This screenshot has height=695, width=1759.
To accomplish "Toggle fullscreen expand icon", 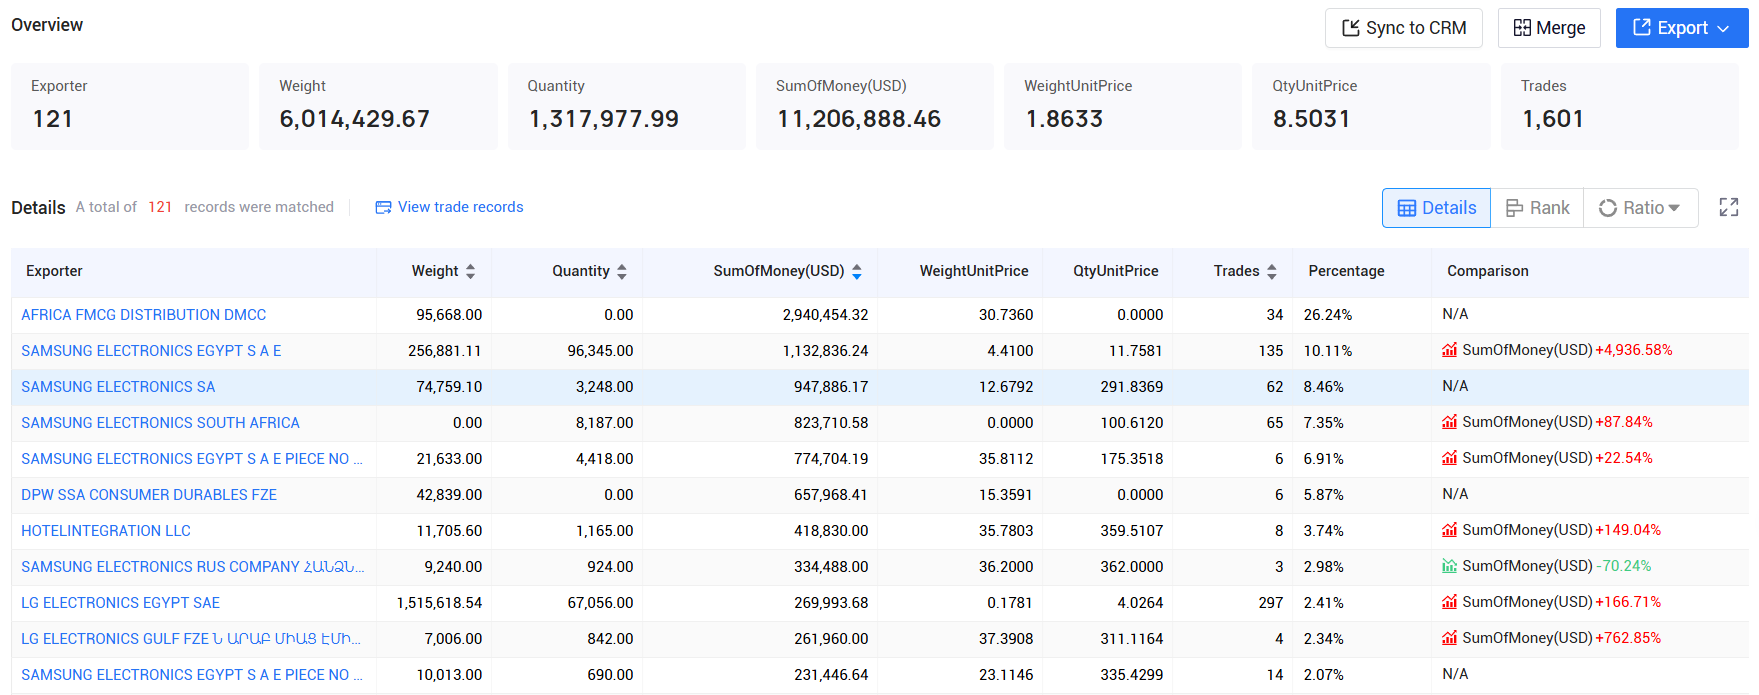I will click(x=1729, y=207).
